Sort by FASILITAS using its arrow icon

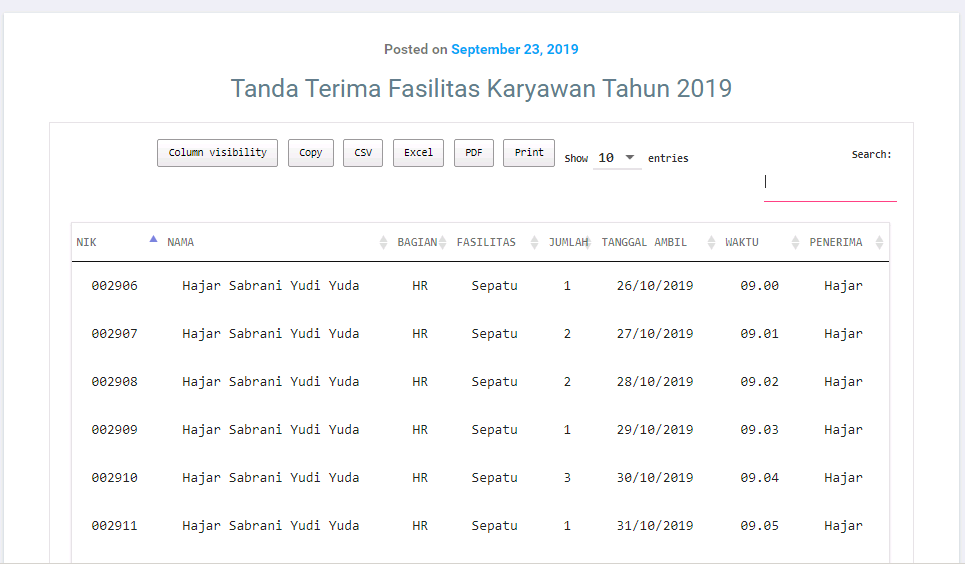tap(534, 243)
